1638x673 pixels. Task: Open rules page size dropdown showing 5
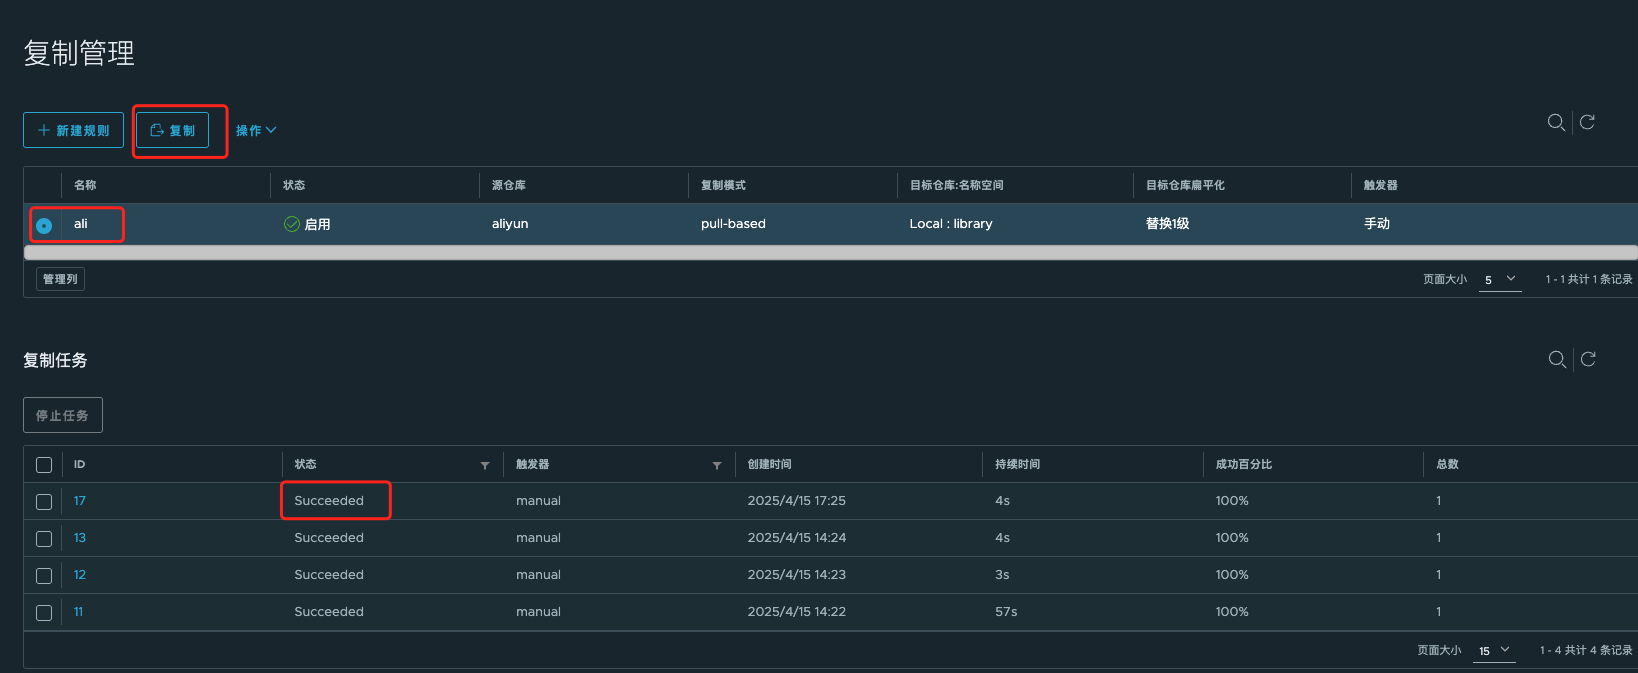[1500, 279]
